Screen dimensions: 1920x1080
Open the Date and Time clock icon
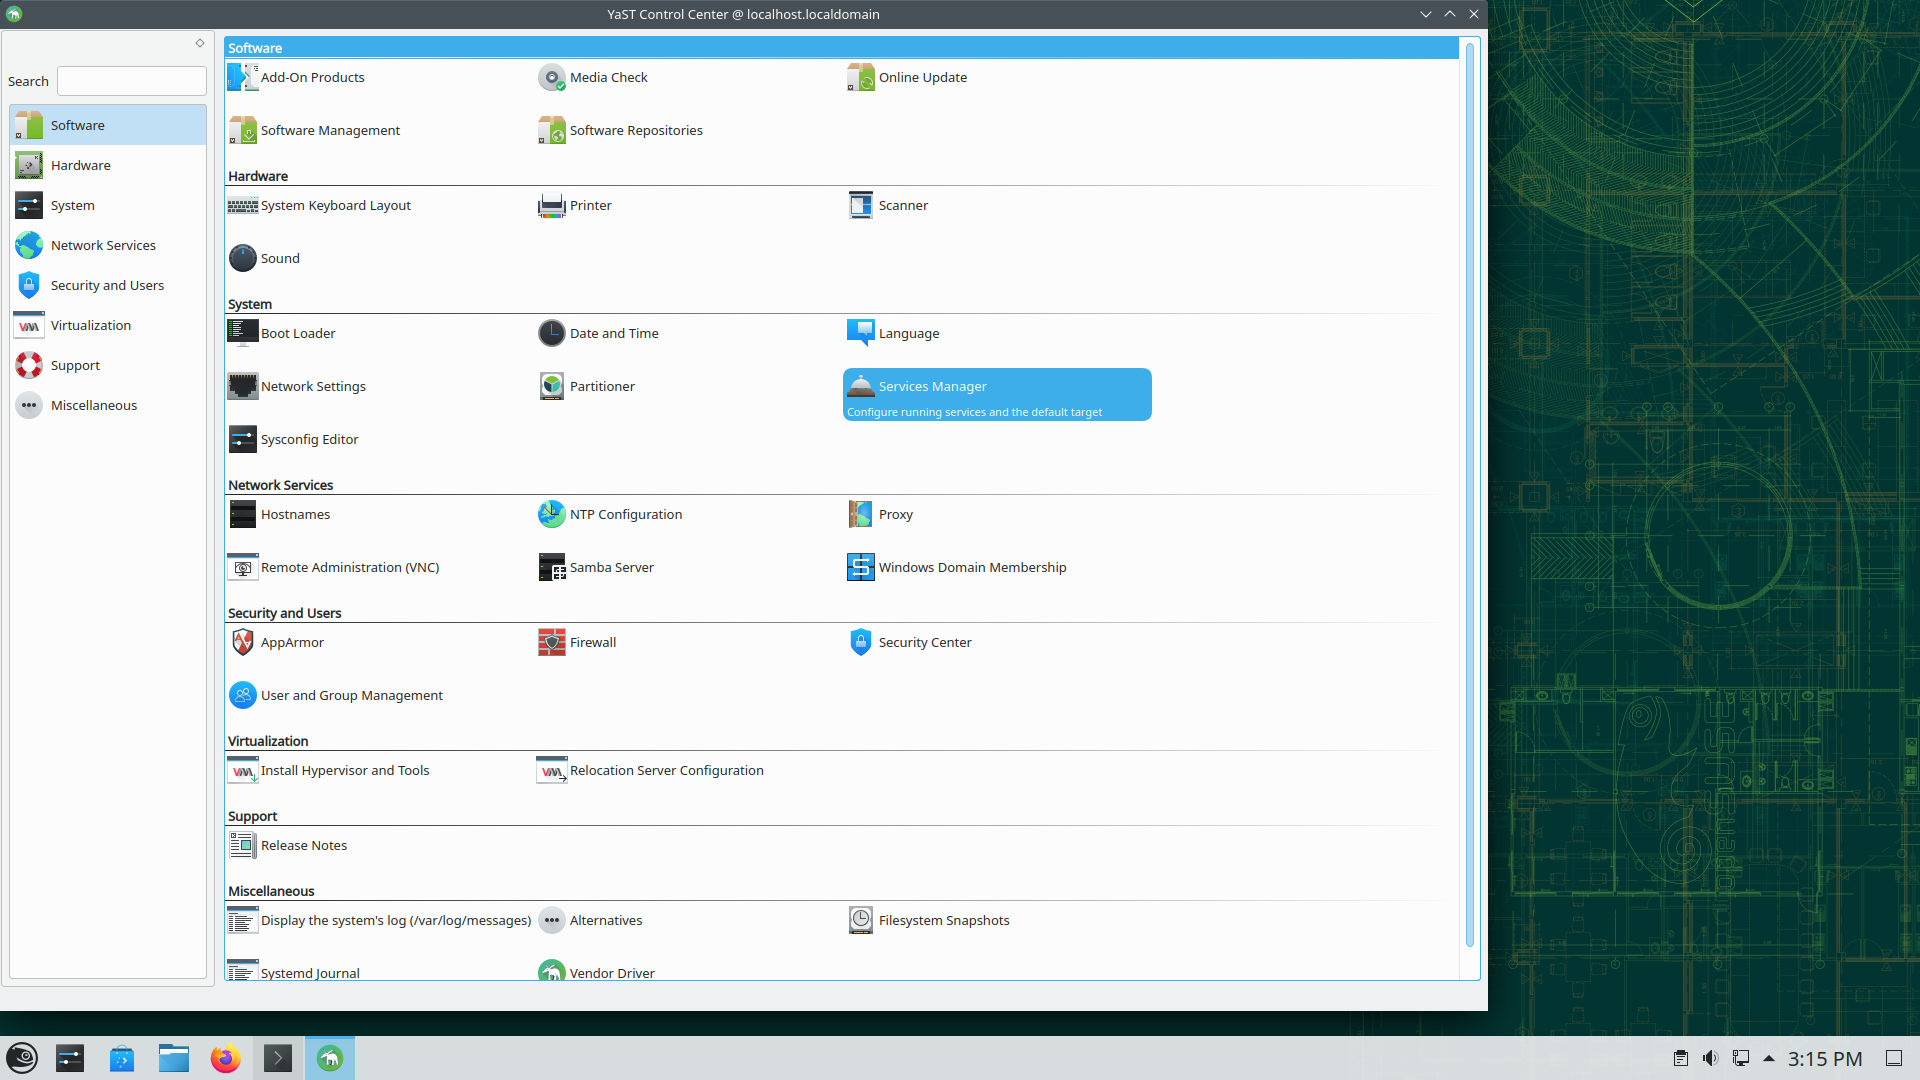(552, 333)
